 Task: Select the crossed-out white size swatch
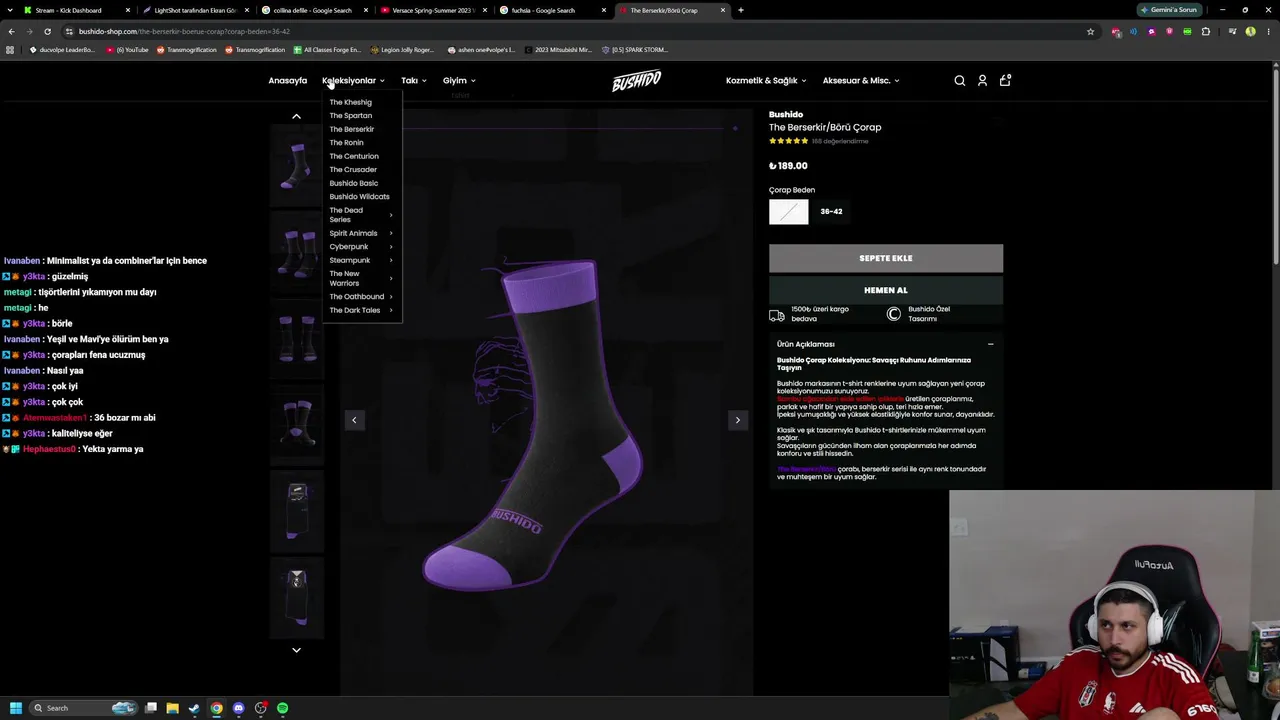point(788,212)
